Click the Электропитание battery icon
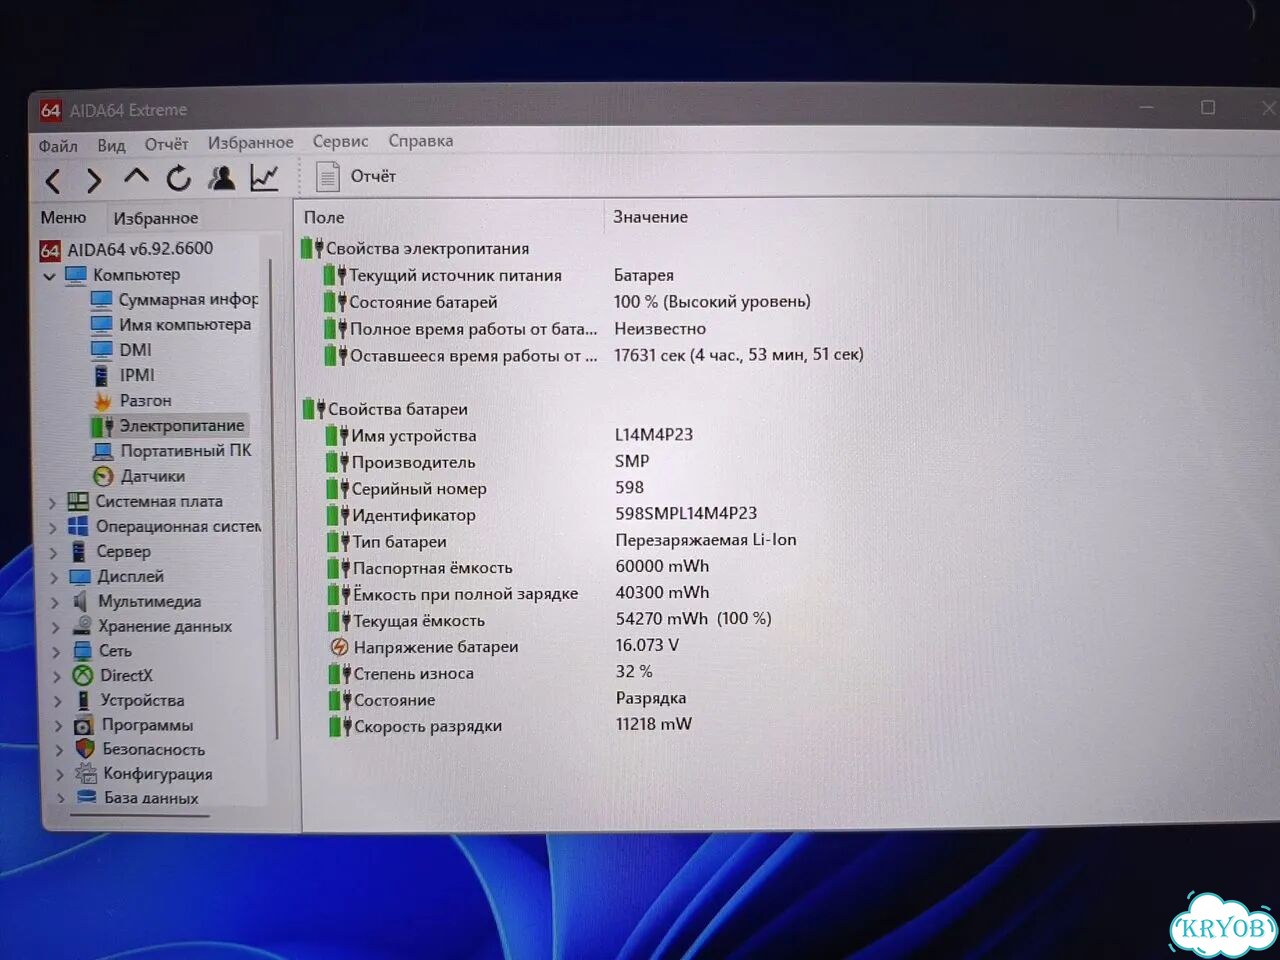The width and height of the screenshot is (1280, 960). point(102,426)
